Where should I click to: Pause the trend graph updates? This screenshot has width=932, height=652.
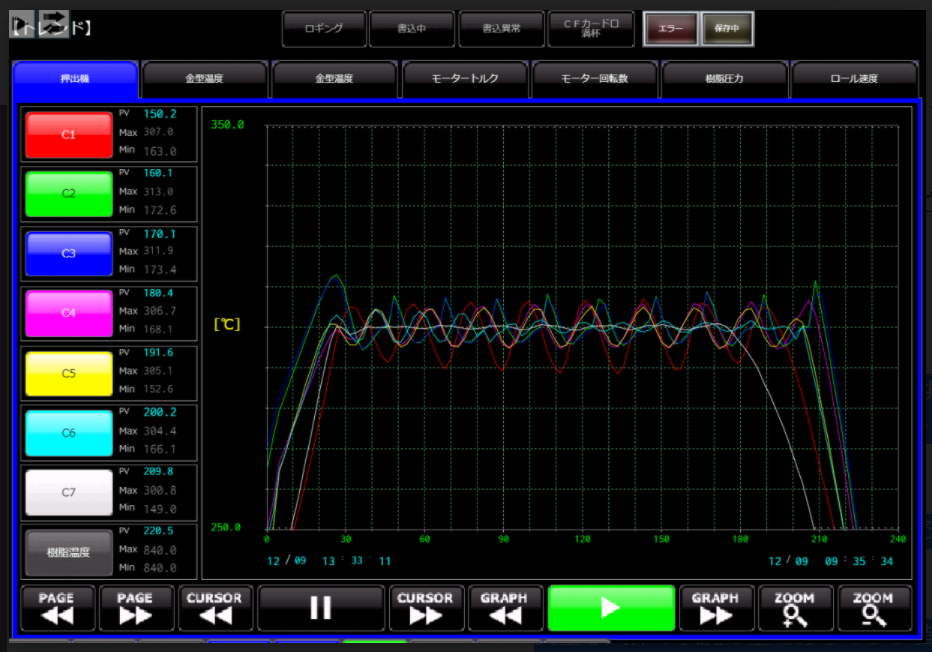(x=321, y=608)
